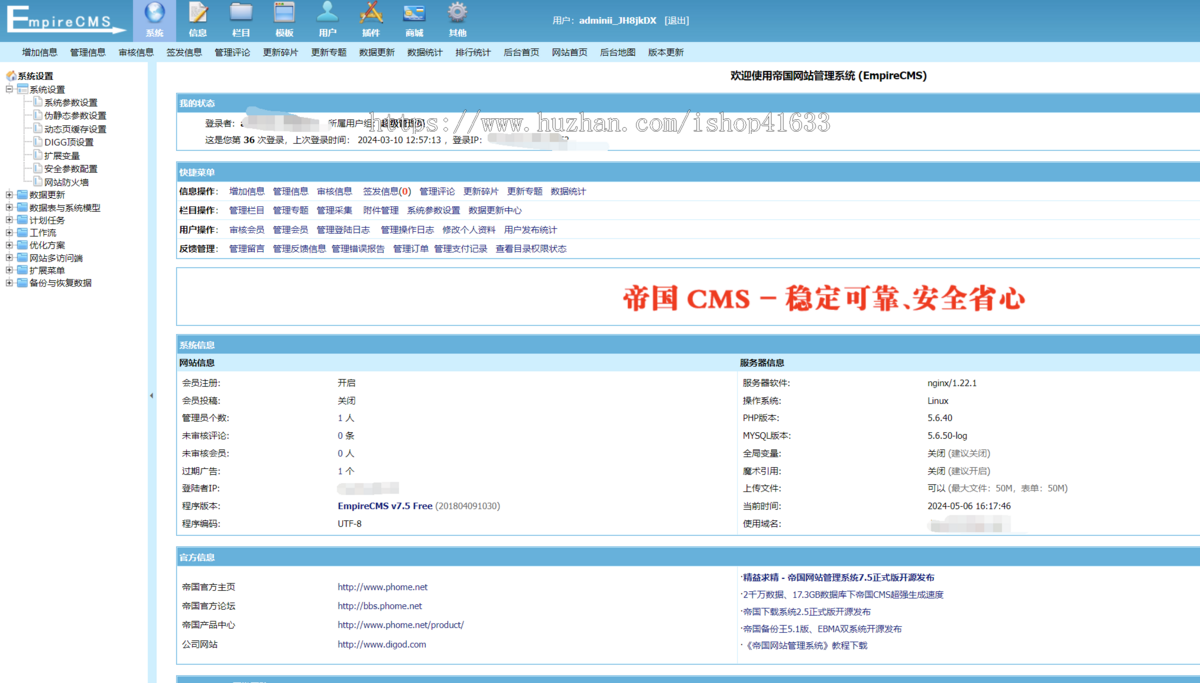Click 后台首页 in the top submenu bar
Image resolution: width=1200 pixels, height=683 pixels.
[521, 53]
